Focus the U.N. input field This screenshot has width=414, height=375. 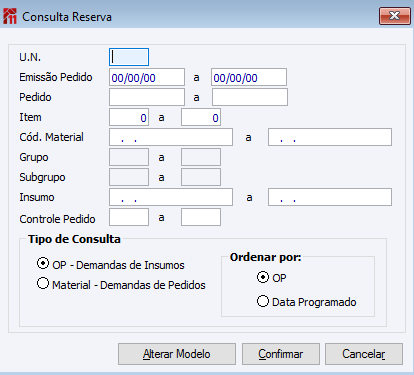coord(129,57)
